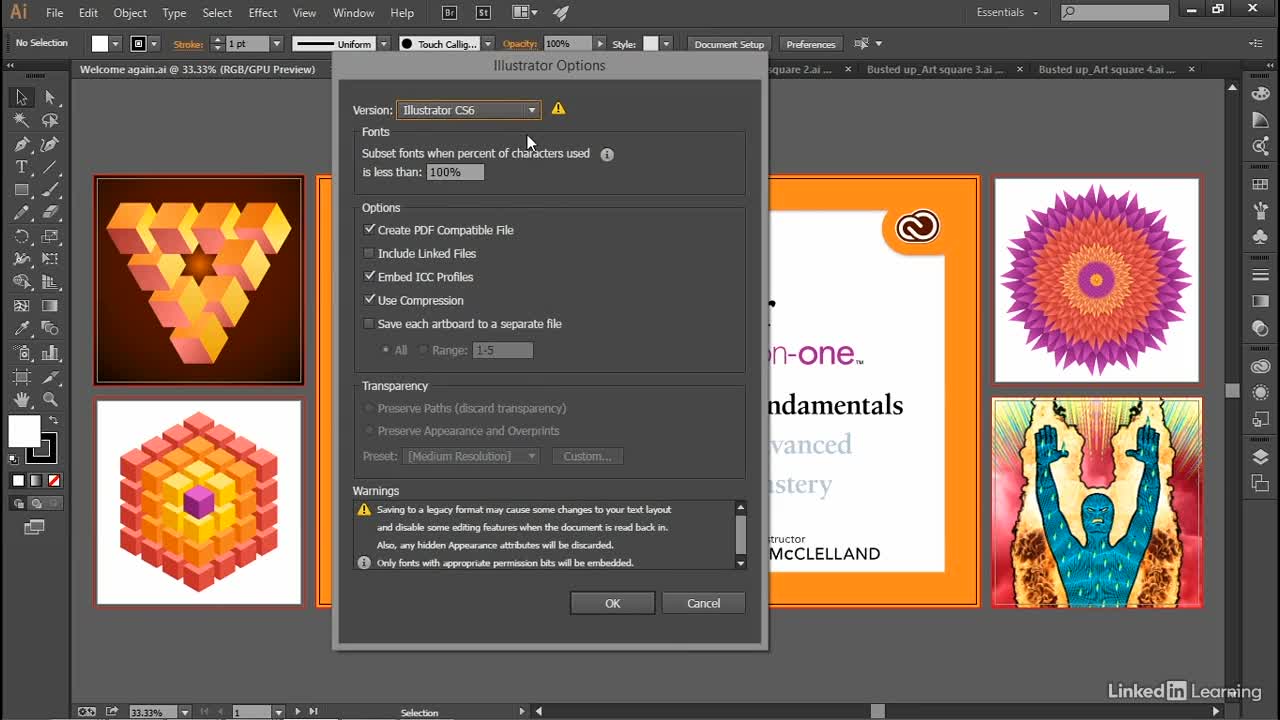Click the Opacity label link

pyautogui.click(x=520, y=44)
